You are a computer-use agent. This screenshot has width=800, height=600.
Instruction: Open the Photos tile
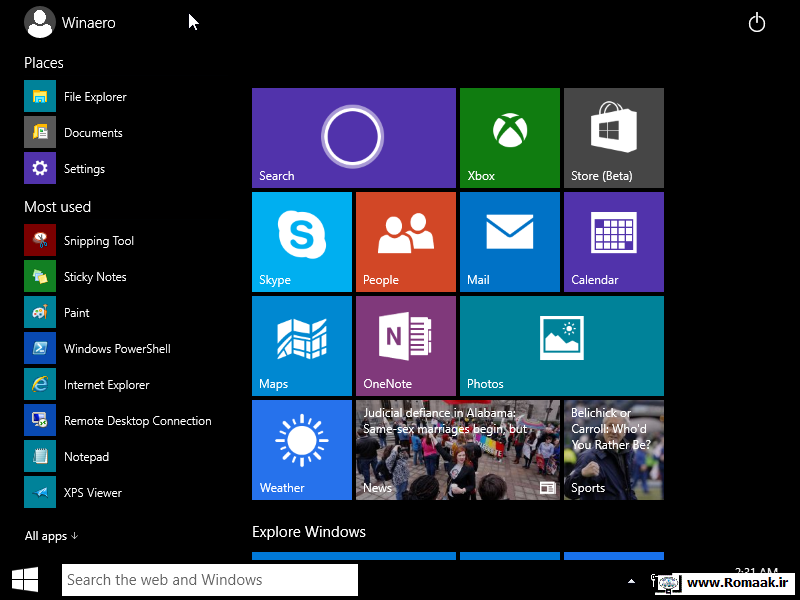[562, 346]
